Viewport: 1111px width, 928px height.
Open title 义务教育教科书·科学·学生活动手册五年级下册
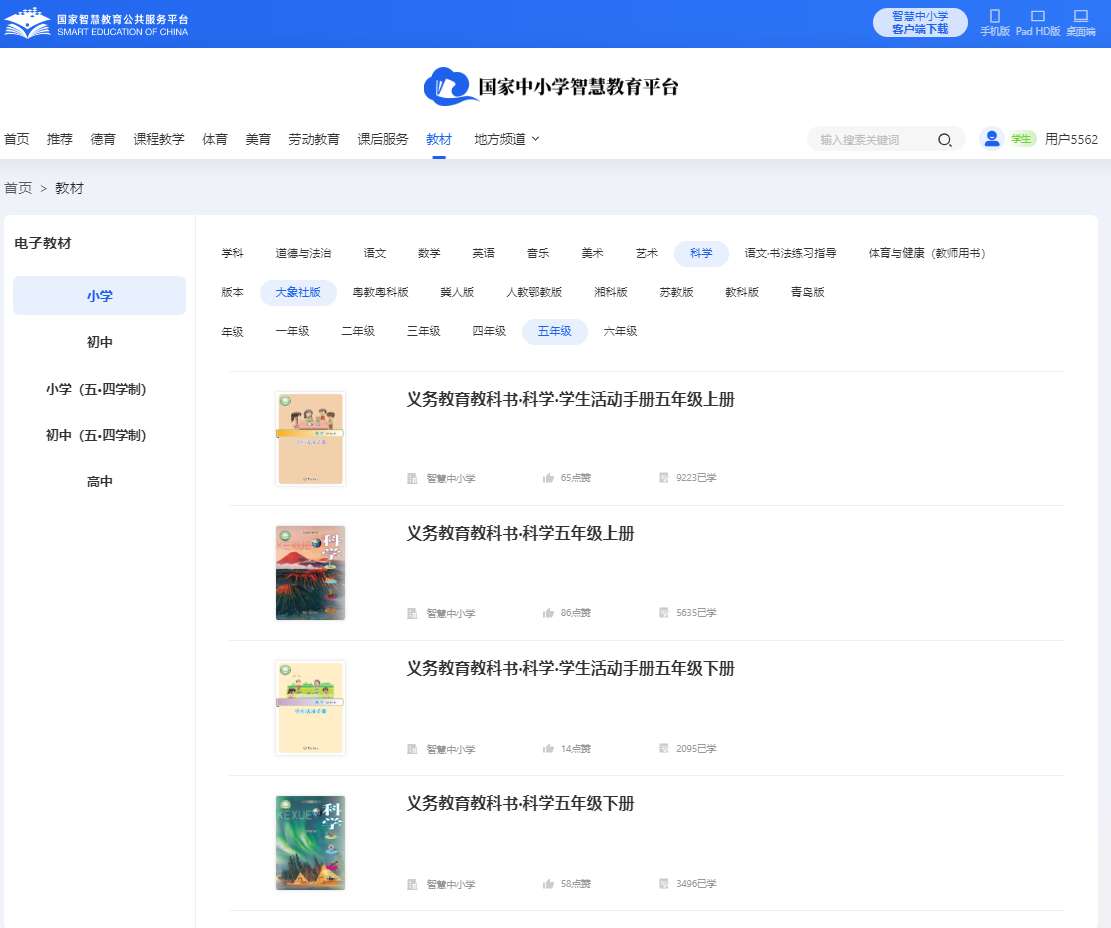[x=570, y=669]
